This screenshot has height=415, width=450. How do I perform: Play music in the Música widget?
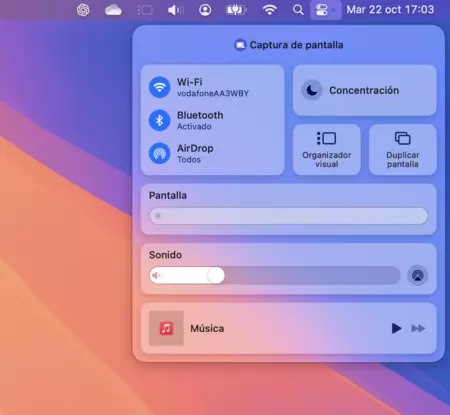point(396,328)
